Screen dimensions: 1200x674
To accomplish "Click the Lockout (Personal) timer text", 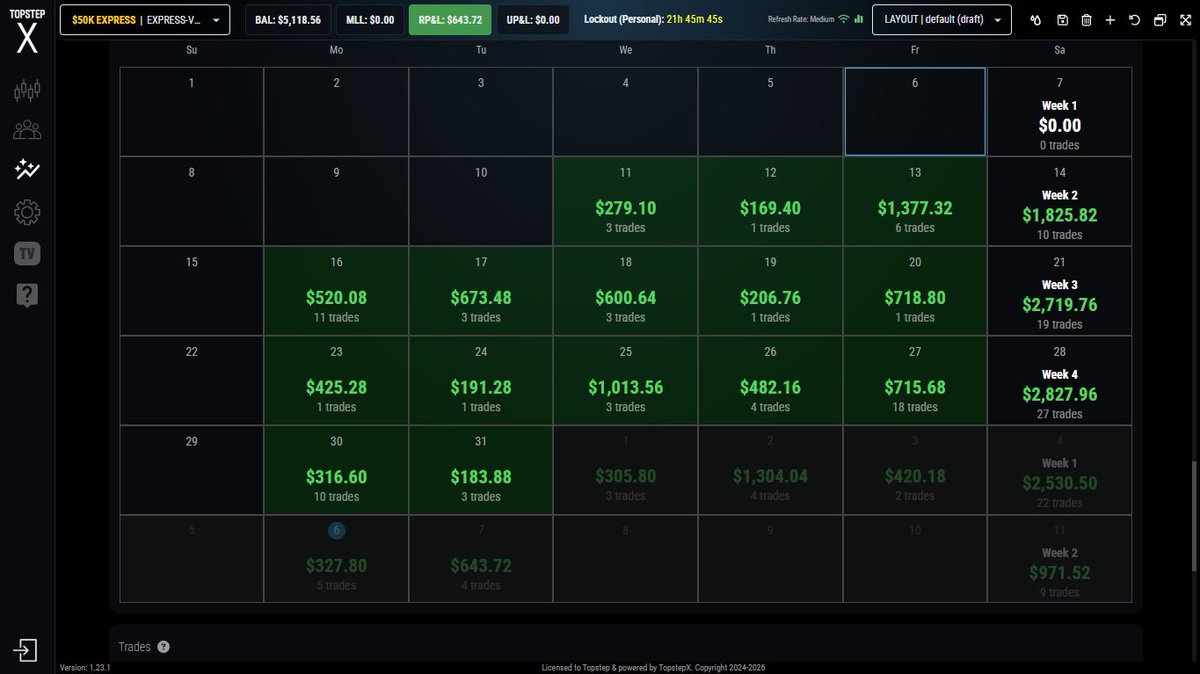I will pyautogui.click(x=653, y=20).
